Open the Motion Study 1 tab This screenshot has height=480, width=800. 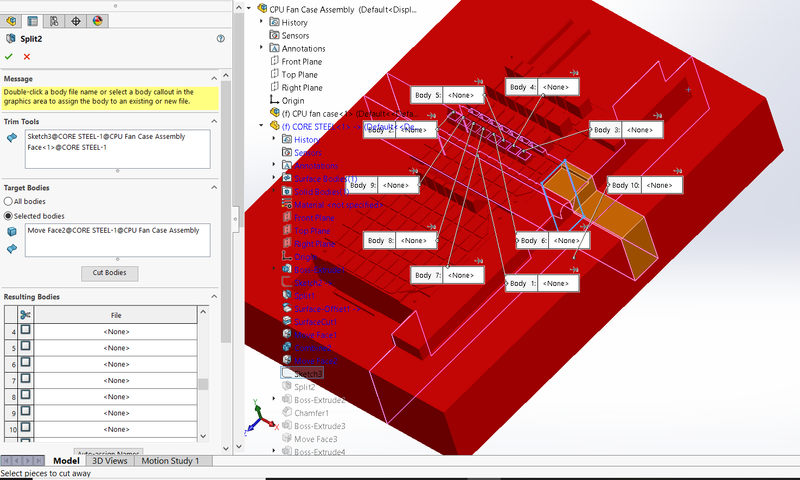tap(170, 461)
